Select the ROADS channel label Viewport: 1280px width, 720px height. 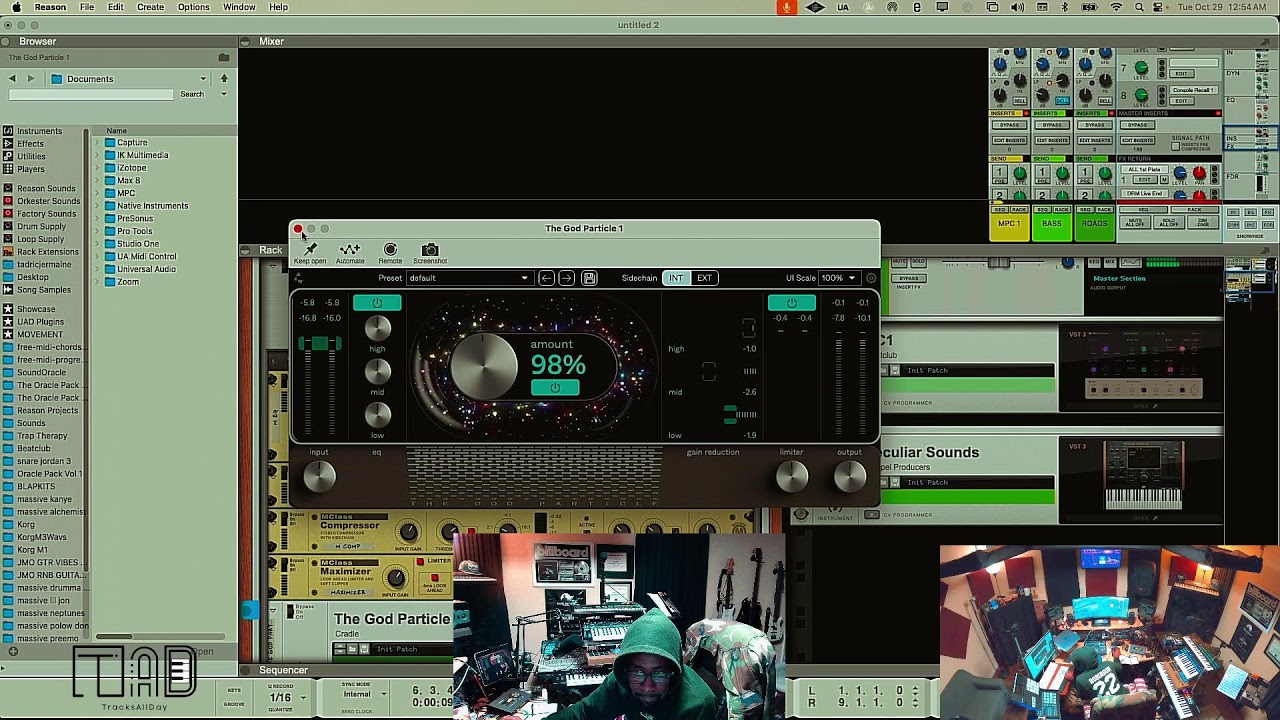coord(1094,224)
